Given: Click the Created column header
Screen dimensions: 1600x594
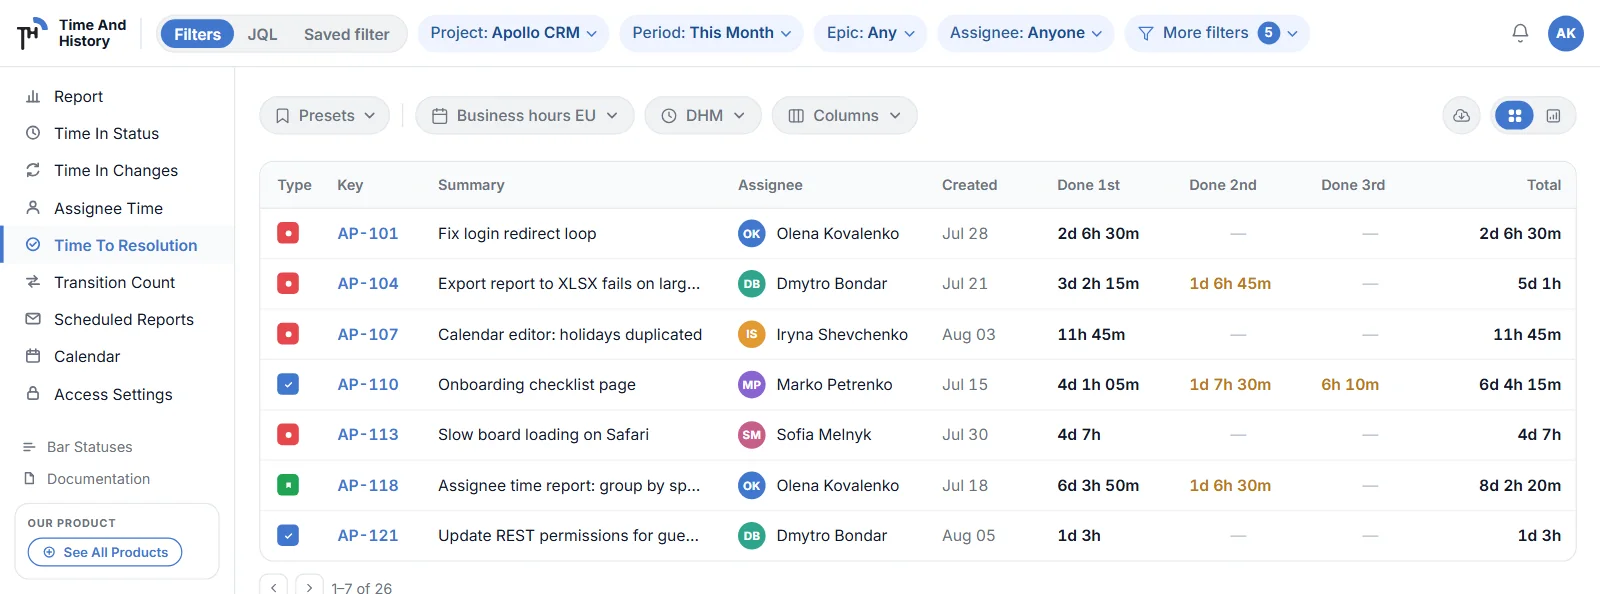Looking at the screenshot, I should (969, 185).
